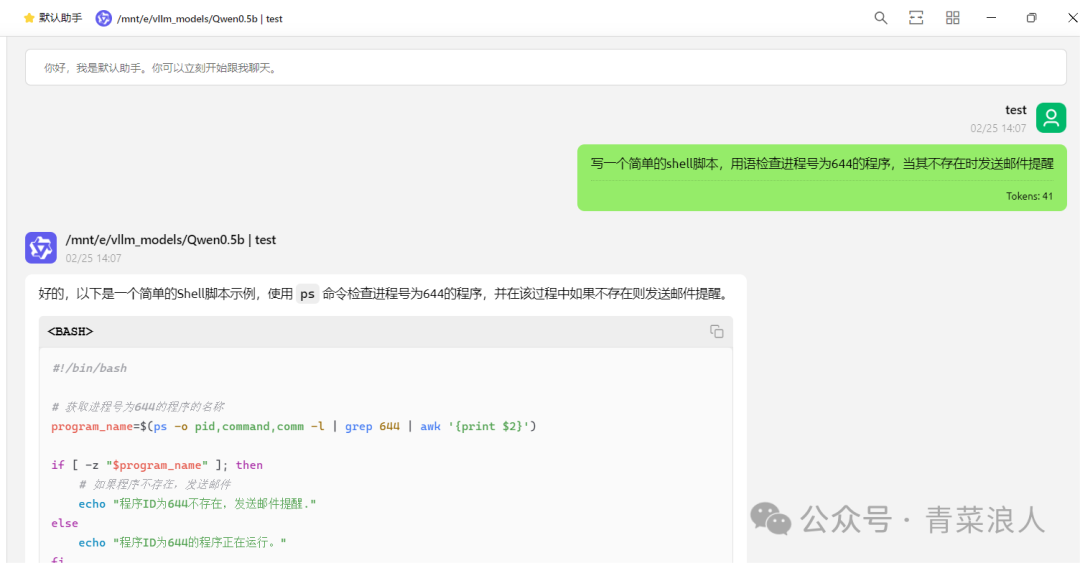Click the program_name assignment code line

[293, 427]
